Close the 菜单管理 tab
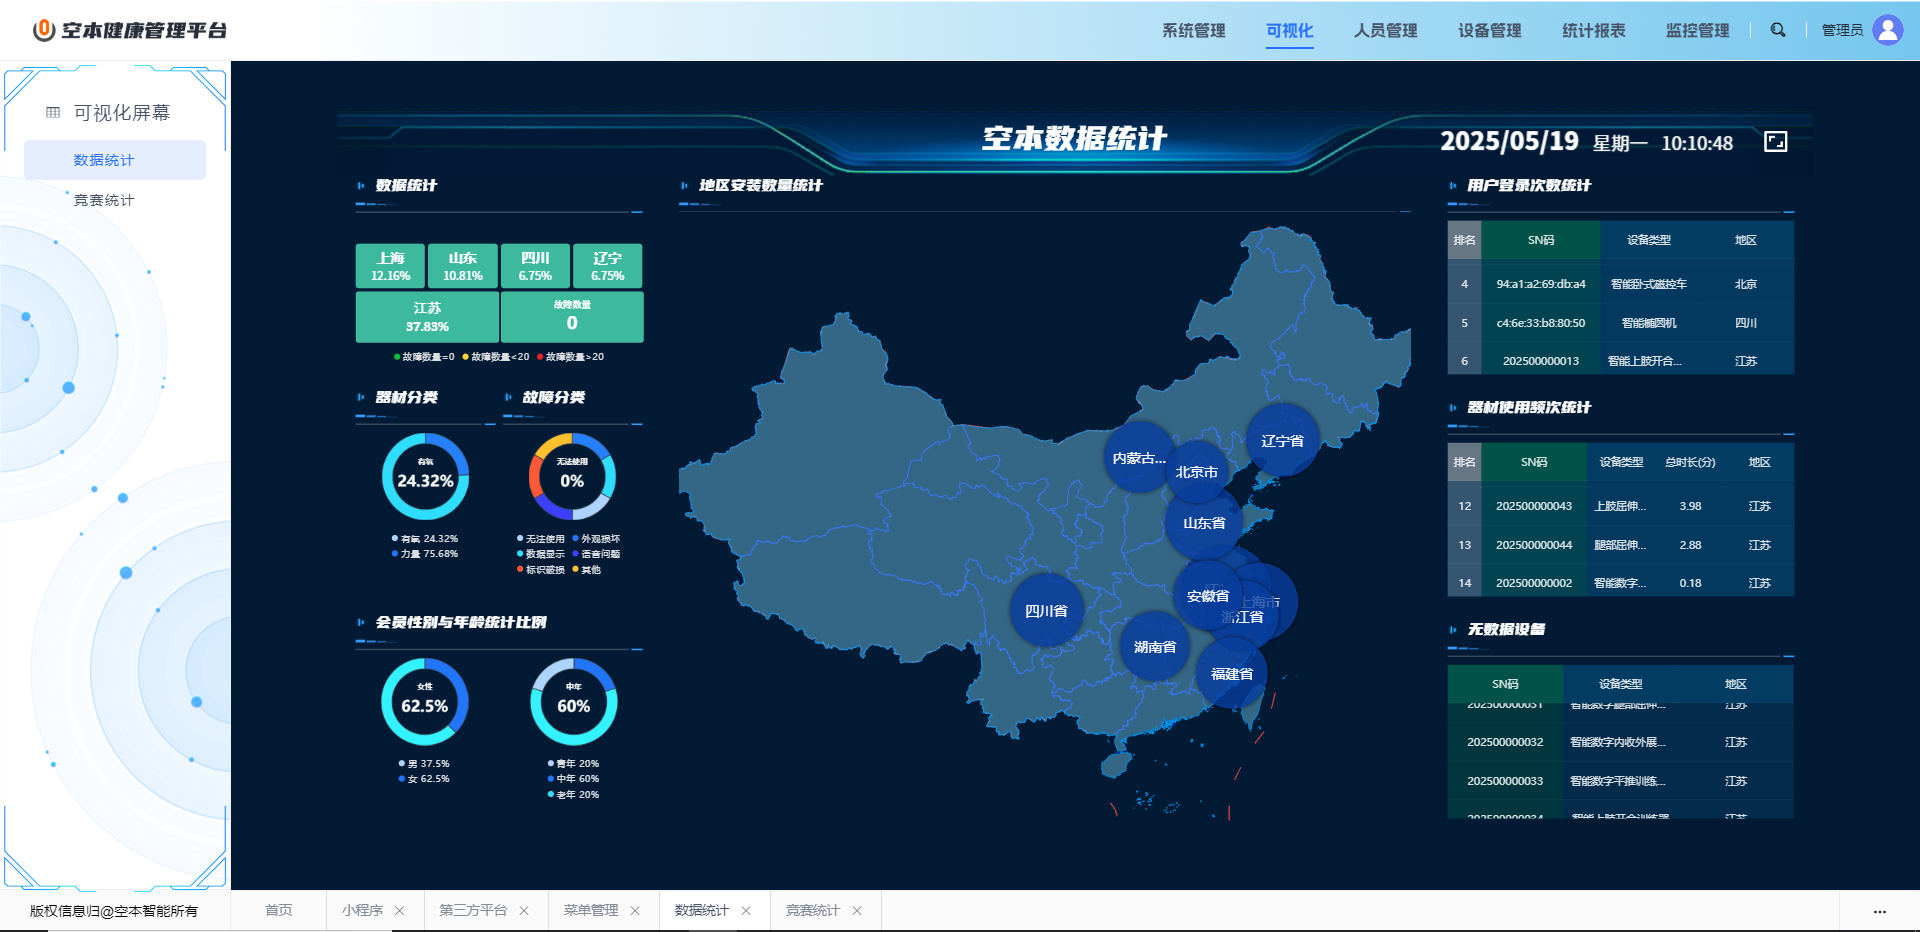This screenshot has height=932, width=1920. (635, 911)
